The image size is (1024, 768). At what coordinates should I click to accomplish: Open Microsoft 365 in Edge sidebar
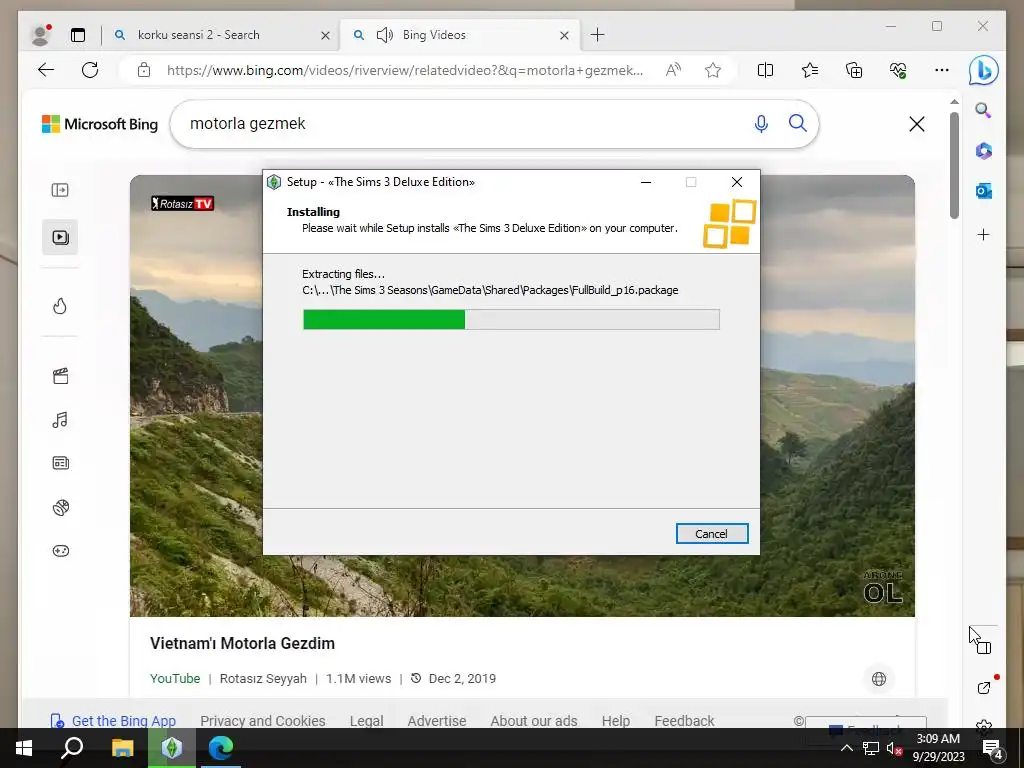(984, 151)
